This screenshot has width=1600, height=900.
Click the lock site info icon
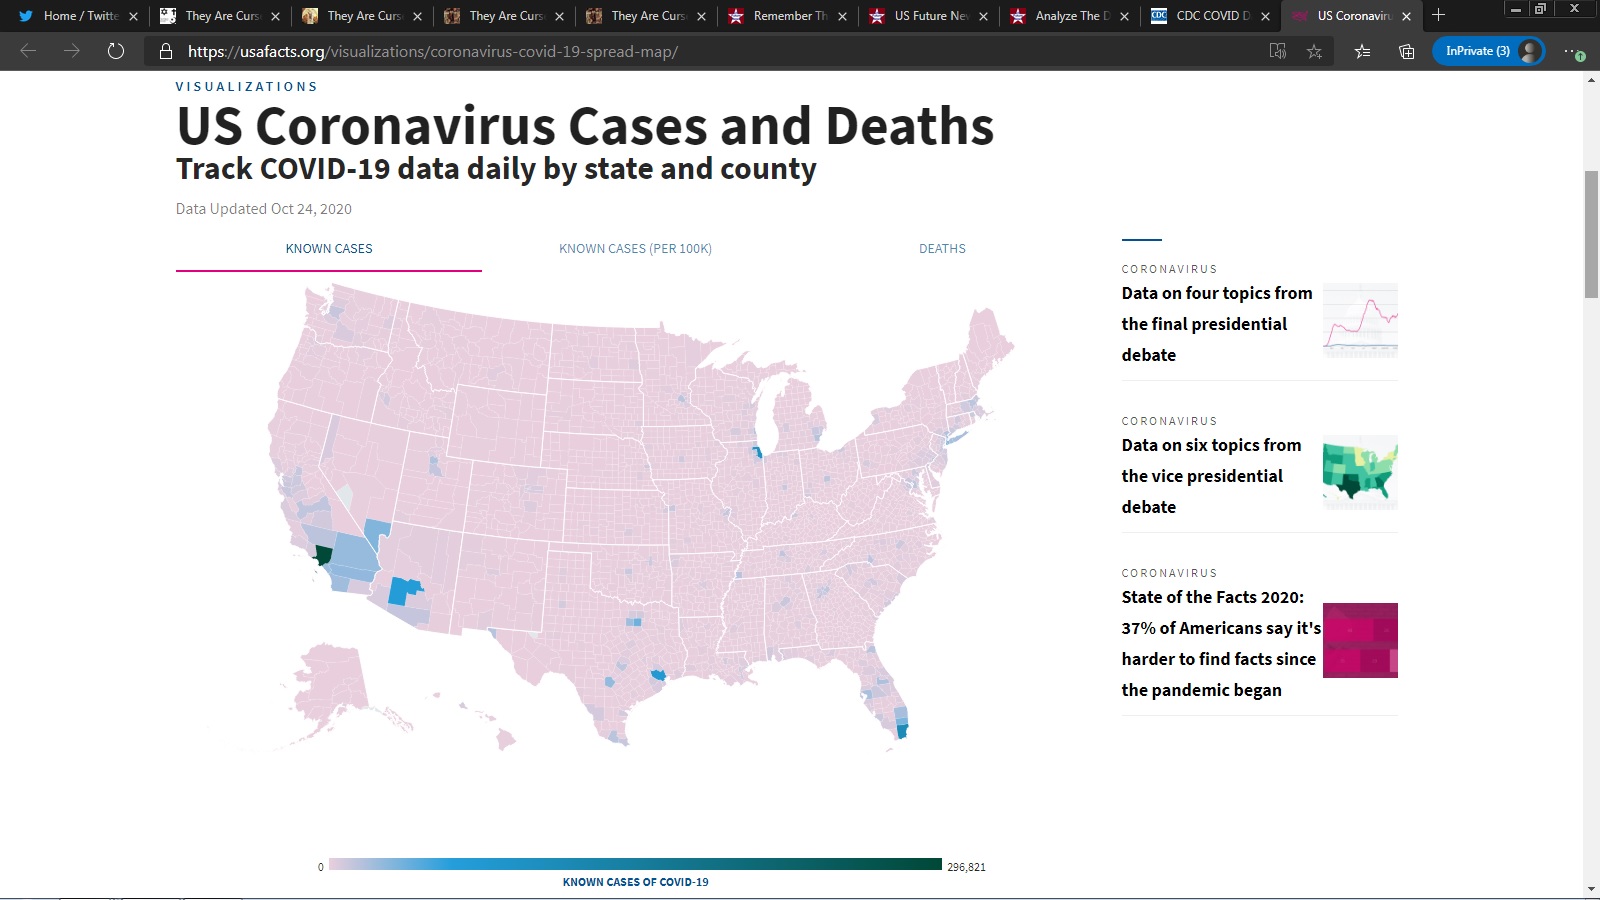click(x=166, y=51)
